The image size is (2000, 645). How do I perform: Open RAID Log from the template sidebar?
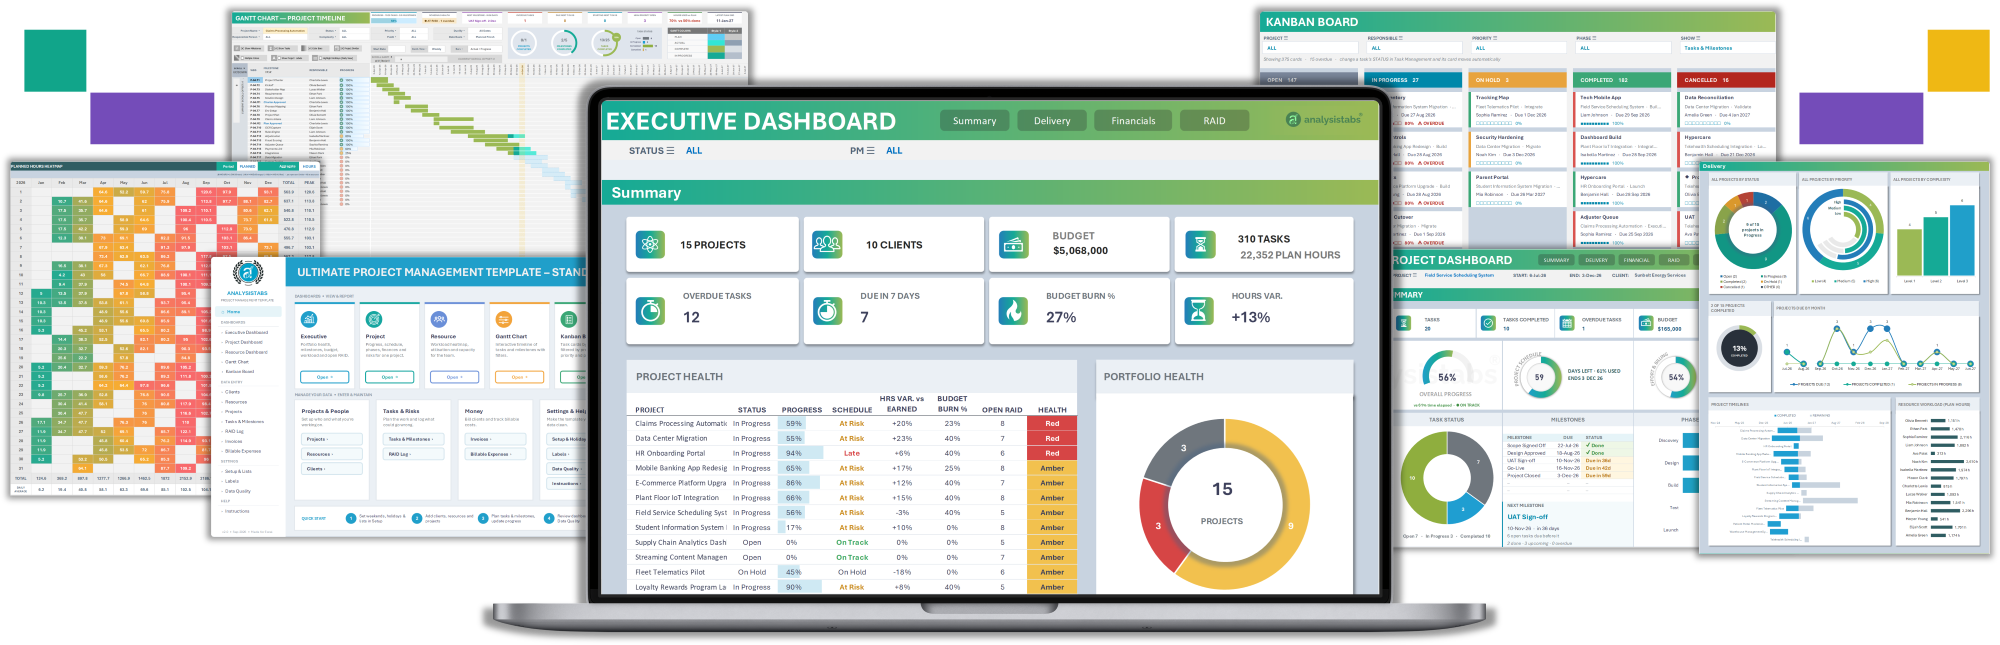234,431
